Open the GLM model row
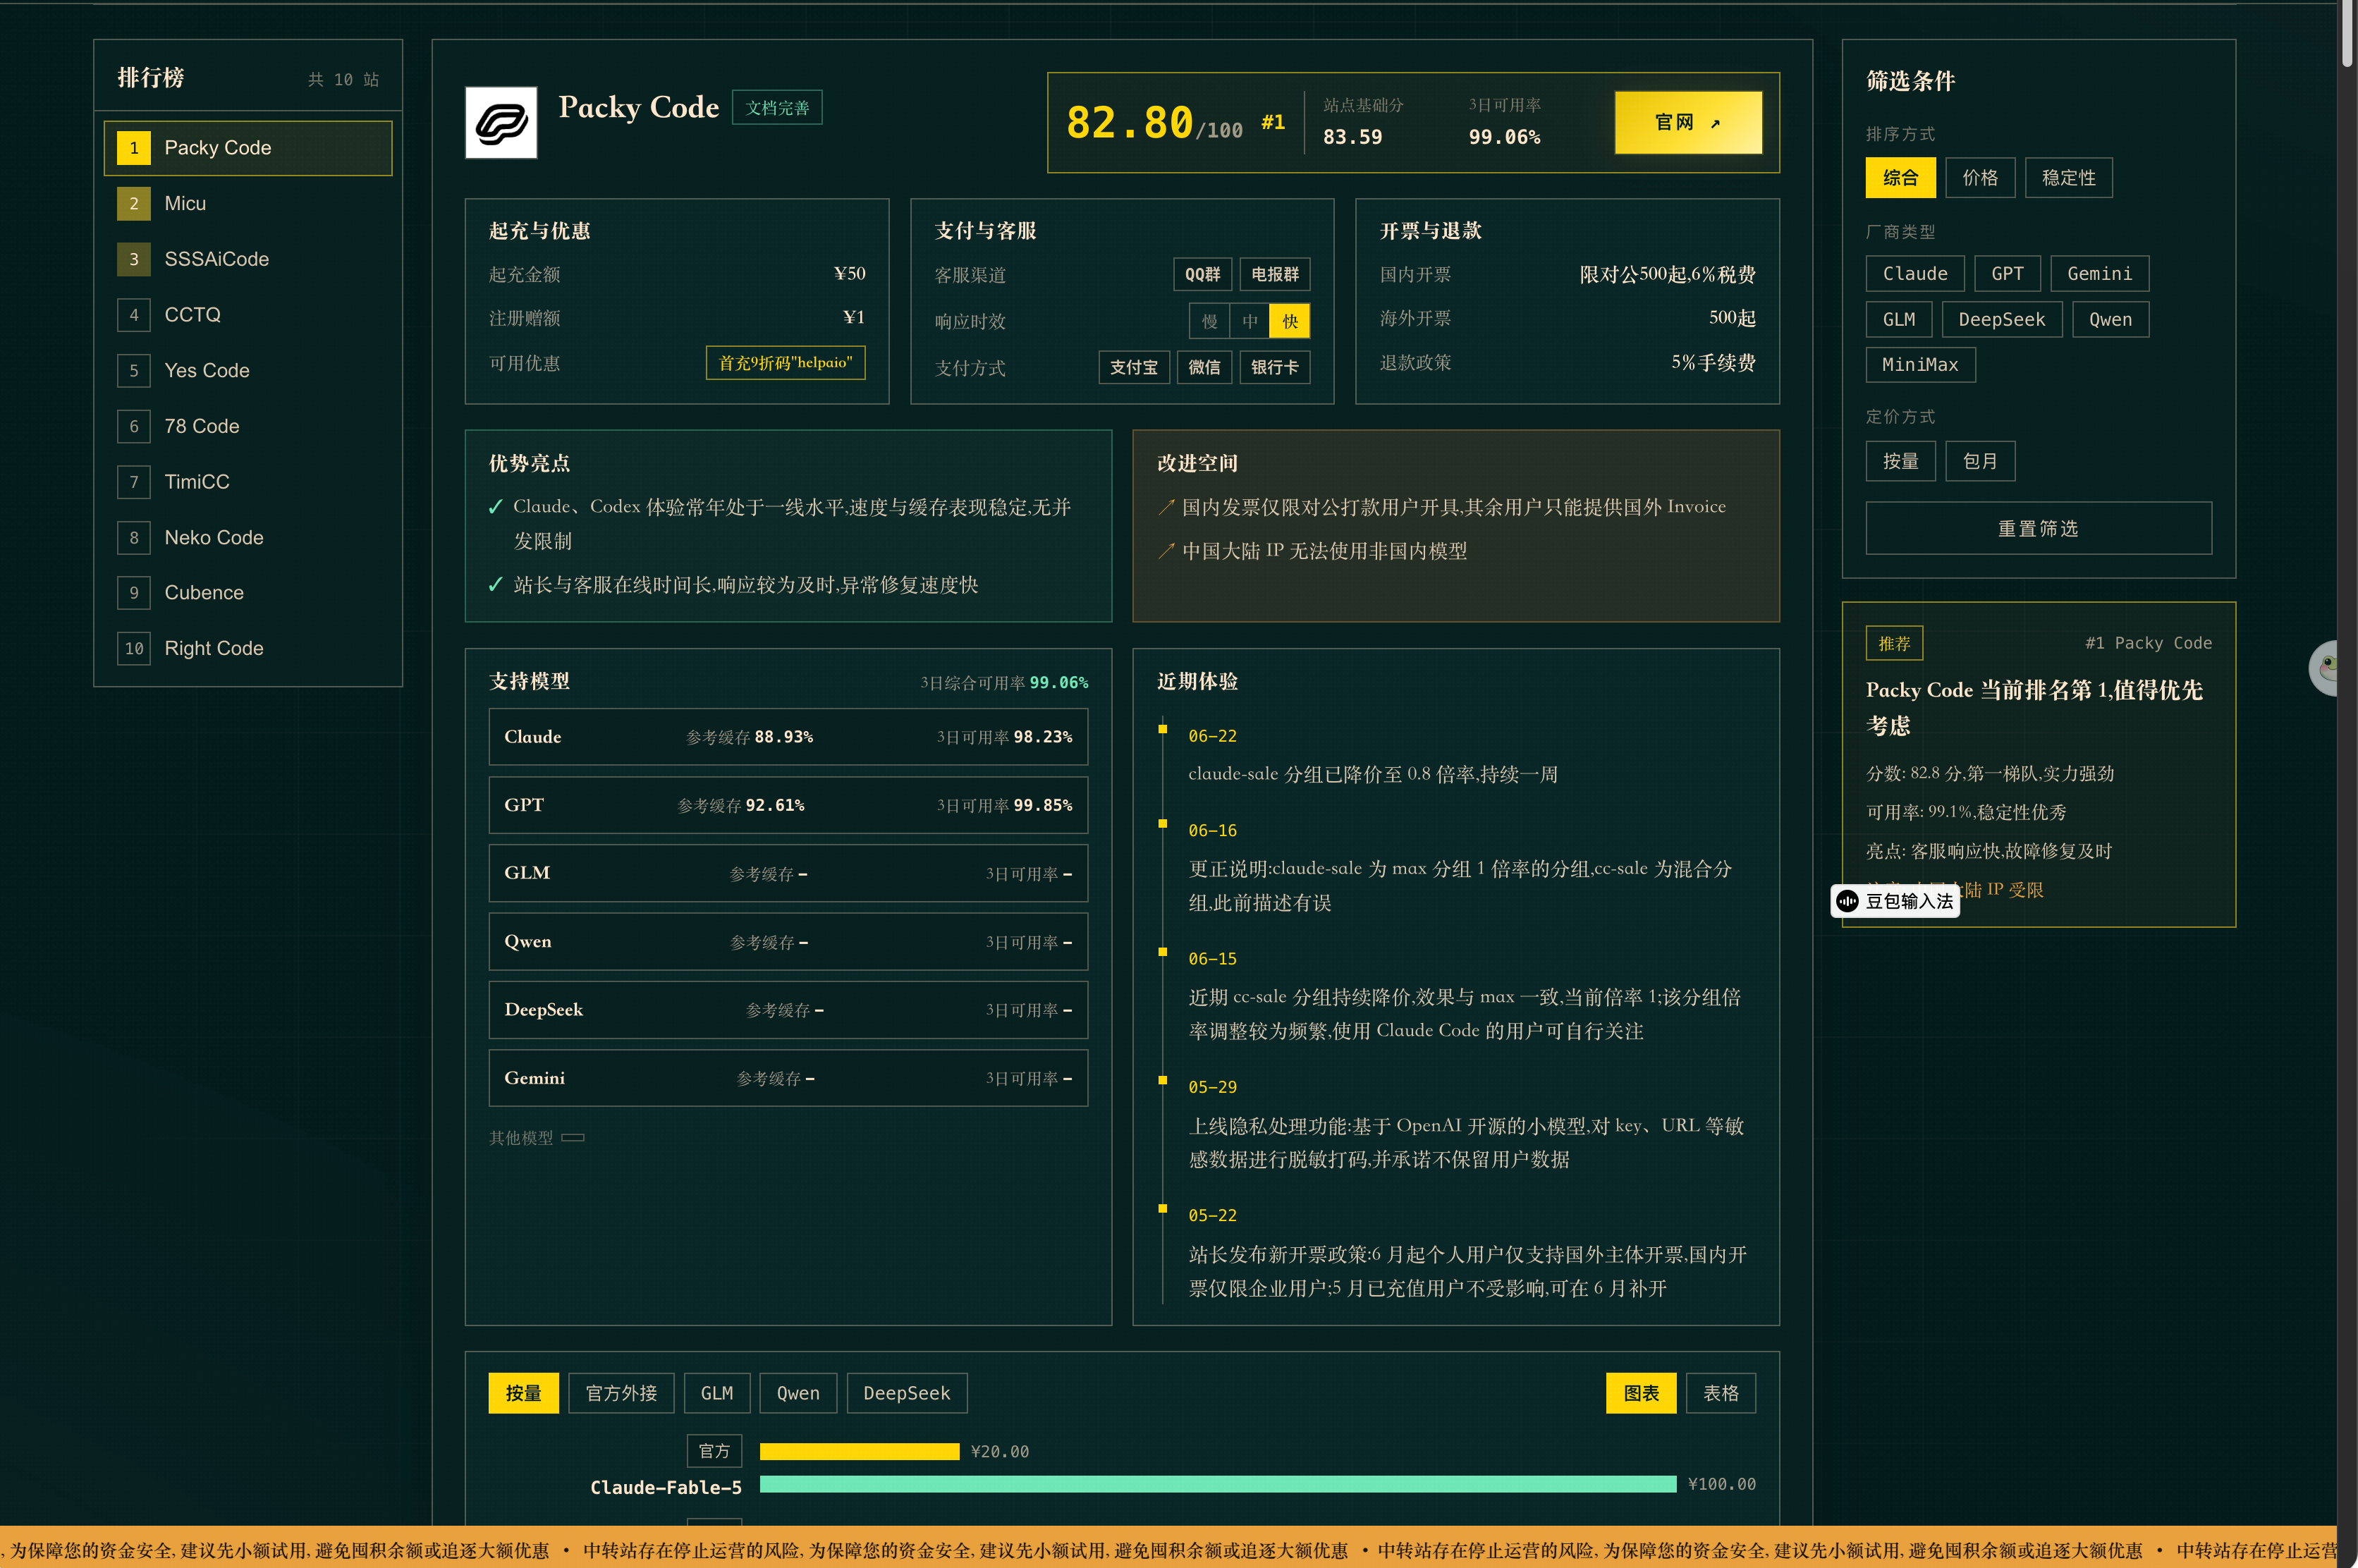The height and width of the screenshot is (1568, 2358). click(788, 873)
